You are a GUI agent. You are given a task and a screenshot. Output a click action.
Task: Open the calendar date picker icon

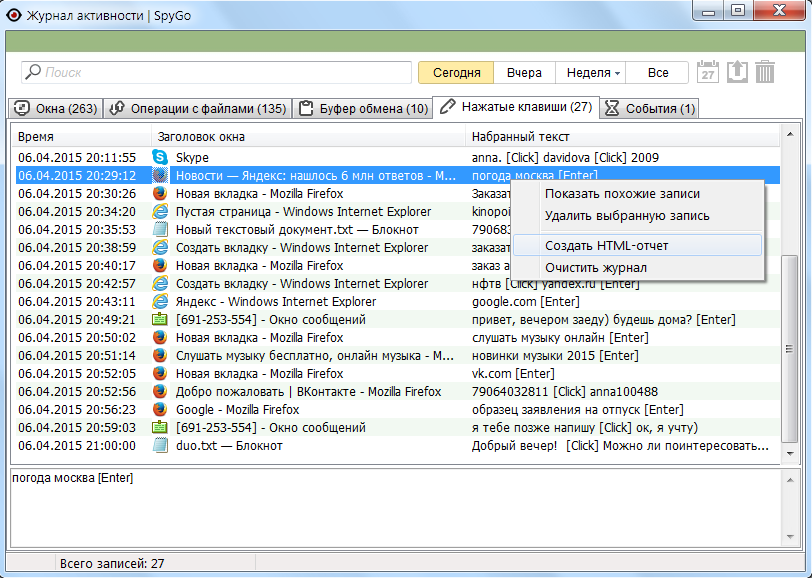pos(707,72)
